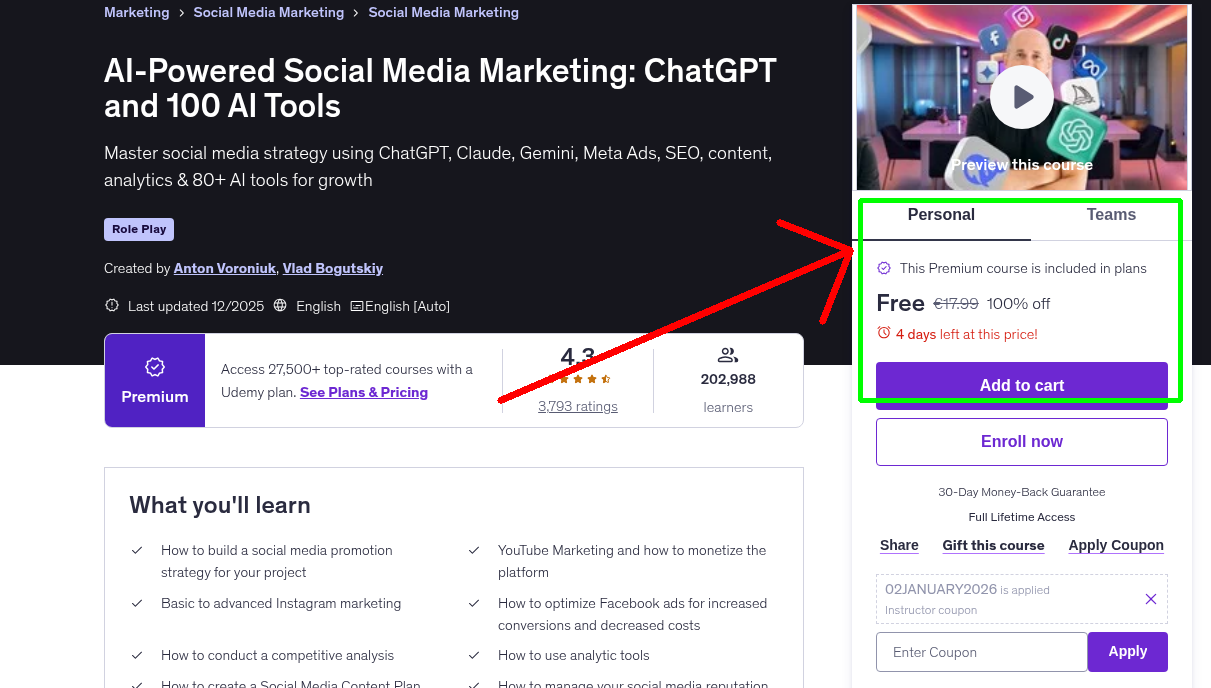Dismiss the applied 02JANUARY2026 coupon
1211x688 pixels.
pyautogui.click(x=1150, y=598)
